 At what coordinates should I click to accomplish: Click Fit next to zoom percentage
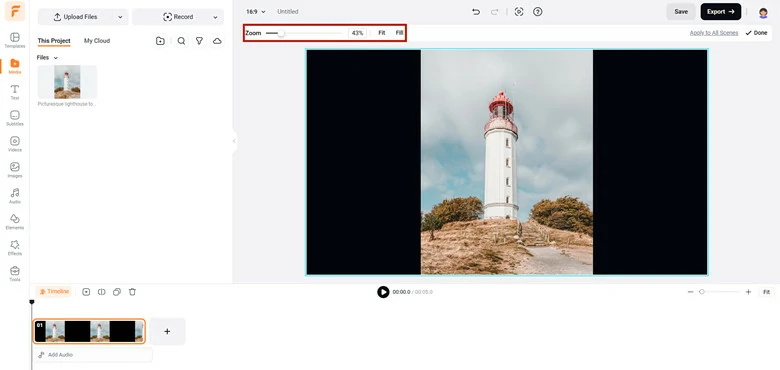382,33
